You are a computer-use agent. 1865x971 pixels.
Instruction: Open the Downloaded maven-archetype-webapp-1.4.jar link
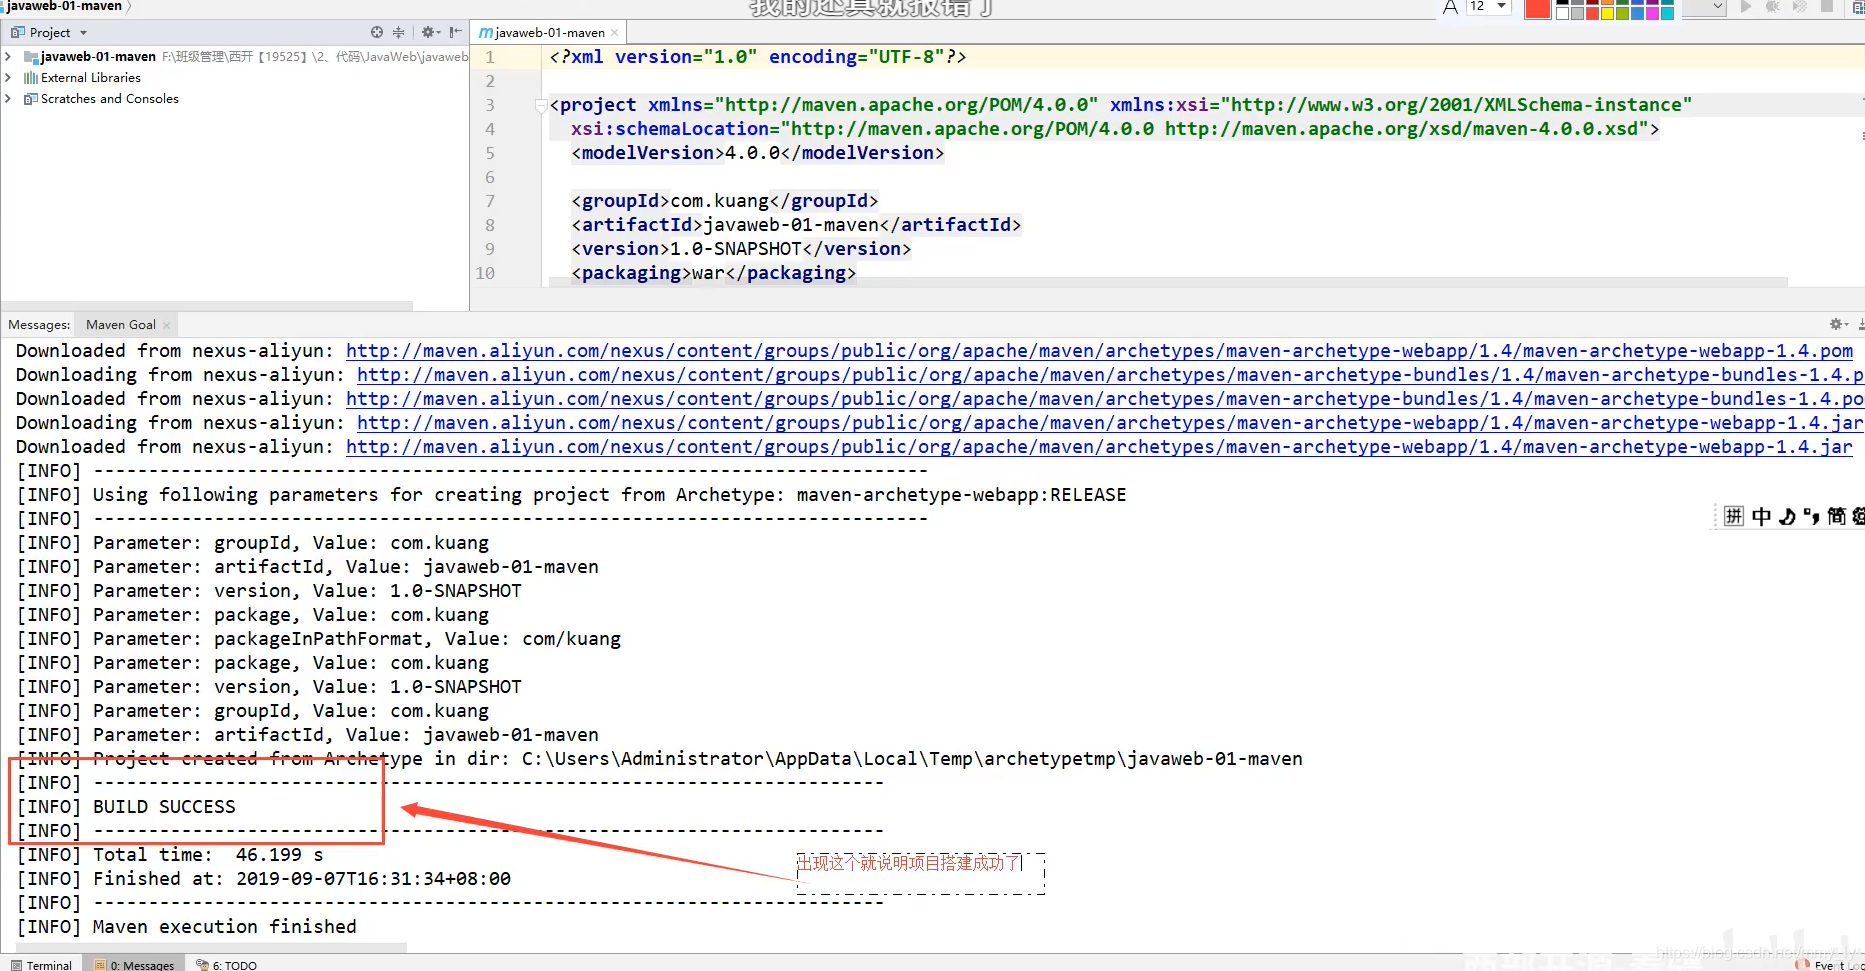[1099, 447]
